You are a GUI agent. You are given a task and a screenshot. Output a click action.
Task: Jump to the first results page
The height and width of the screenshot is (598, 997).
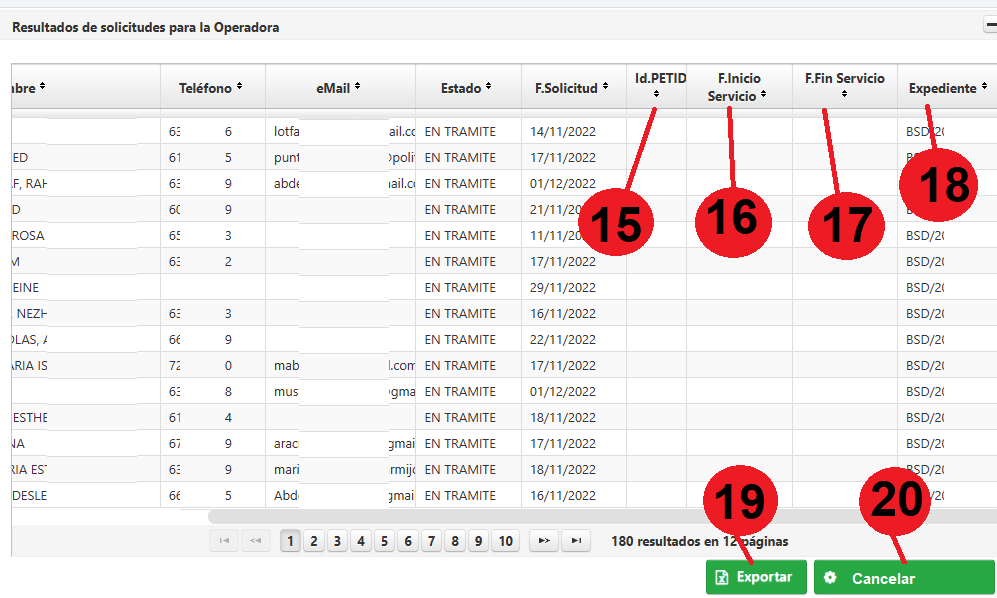(223, 541)
